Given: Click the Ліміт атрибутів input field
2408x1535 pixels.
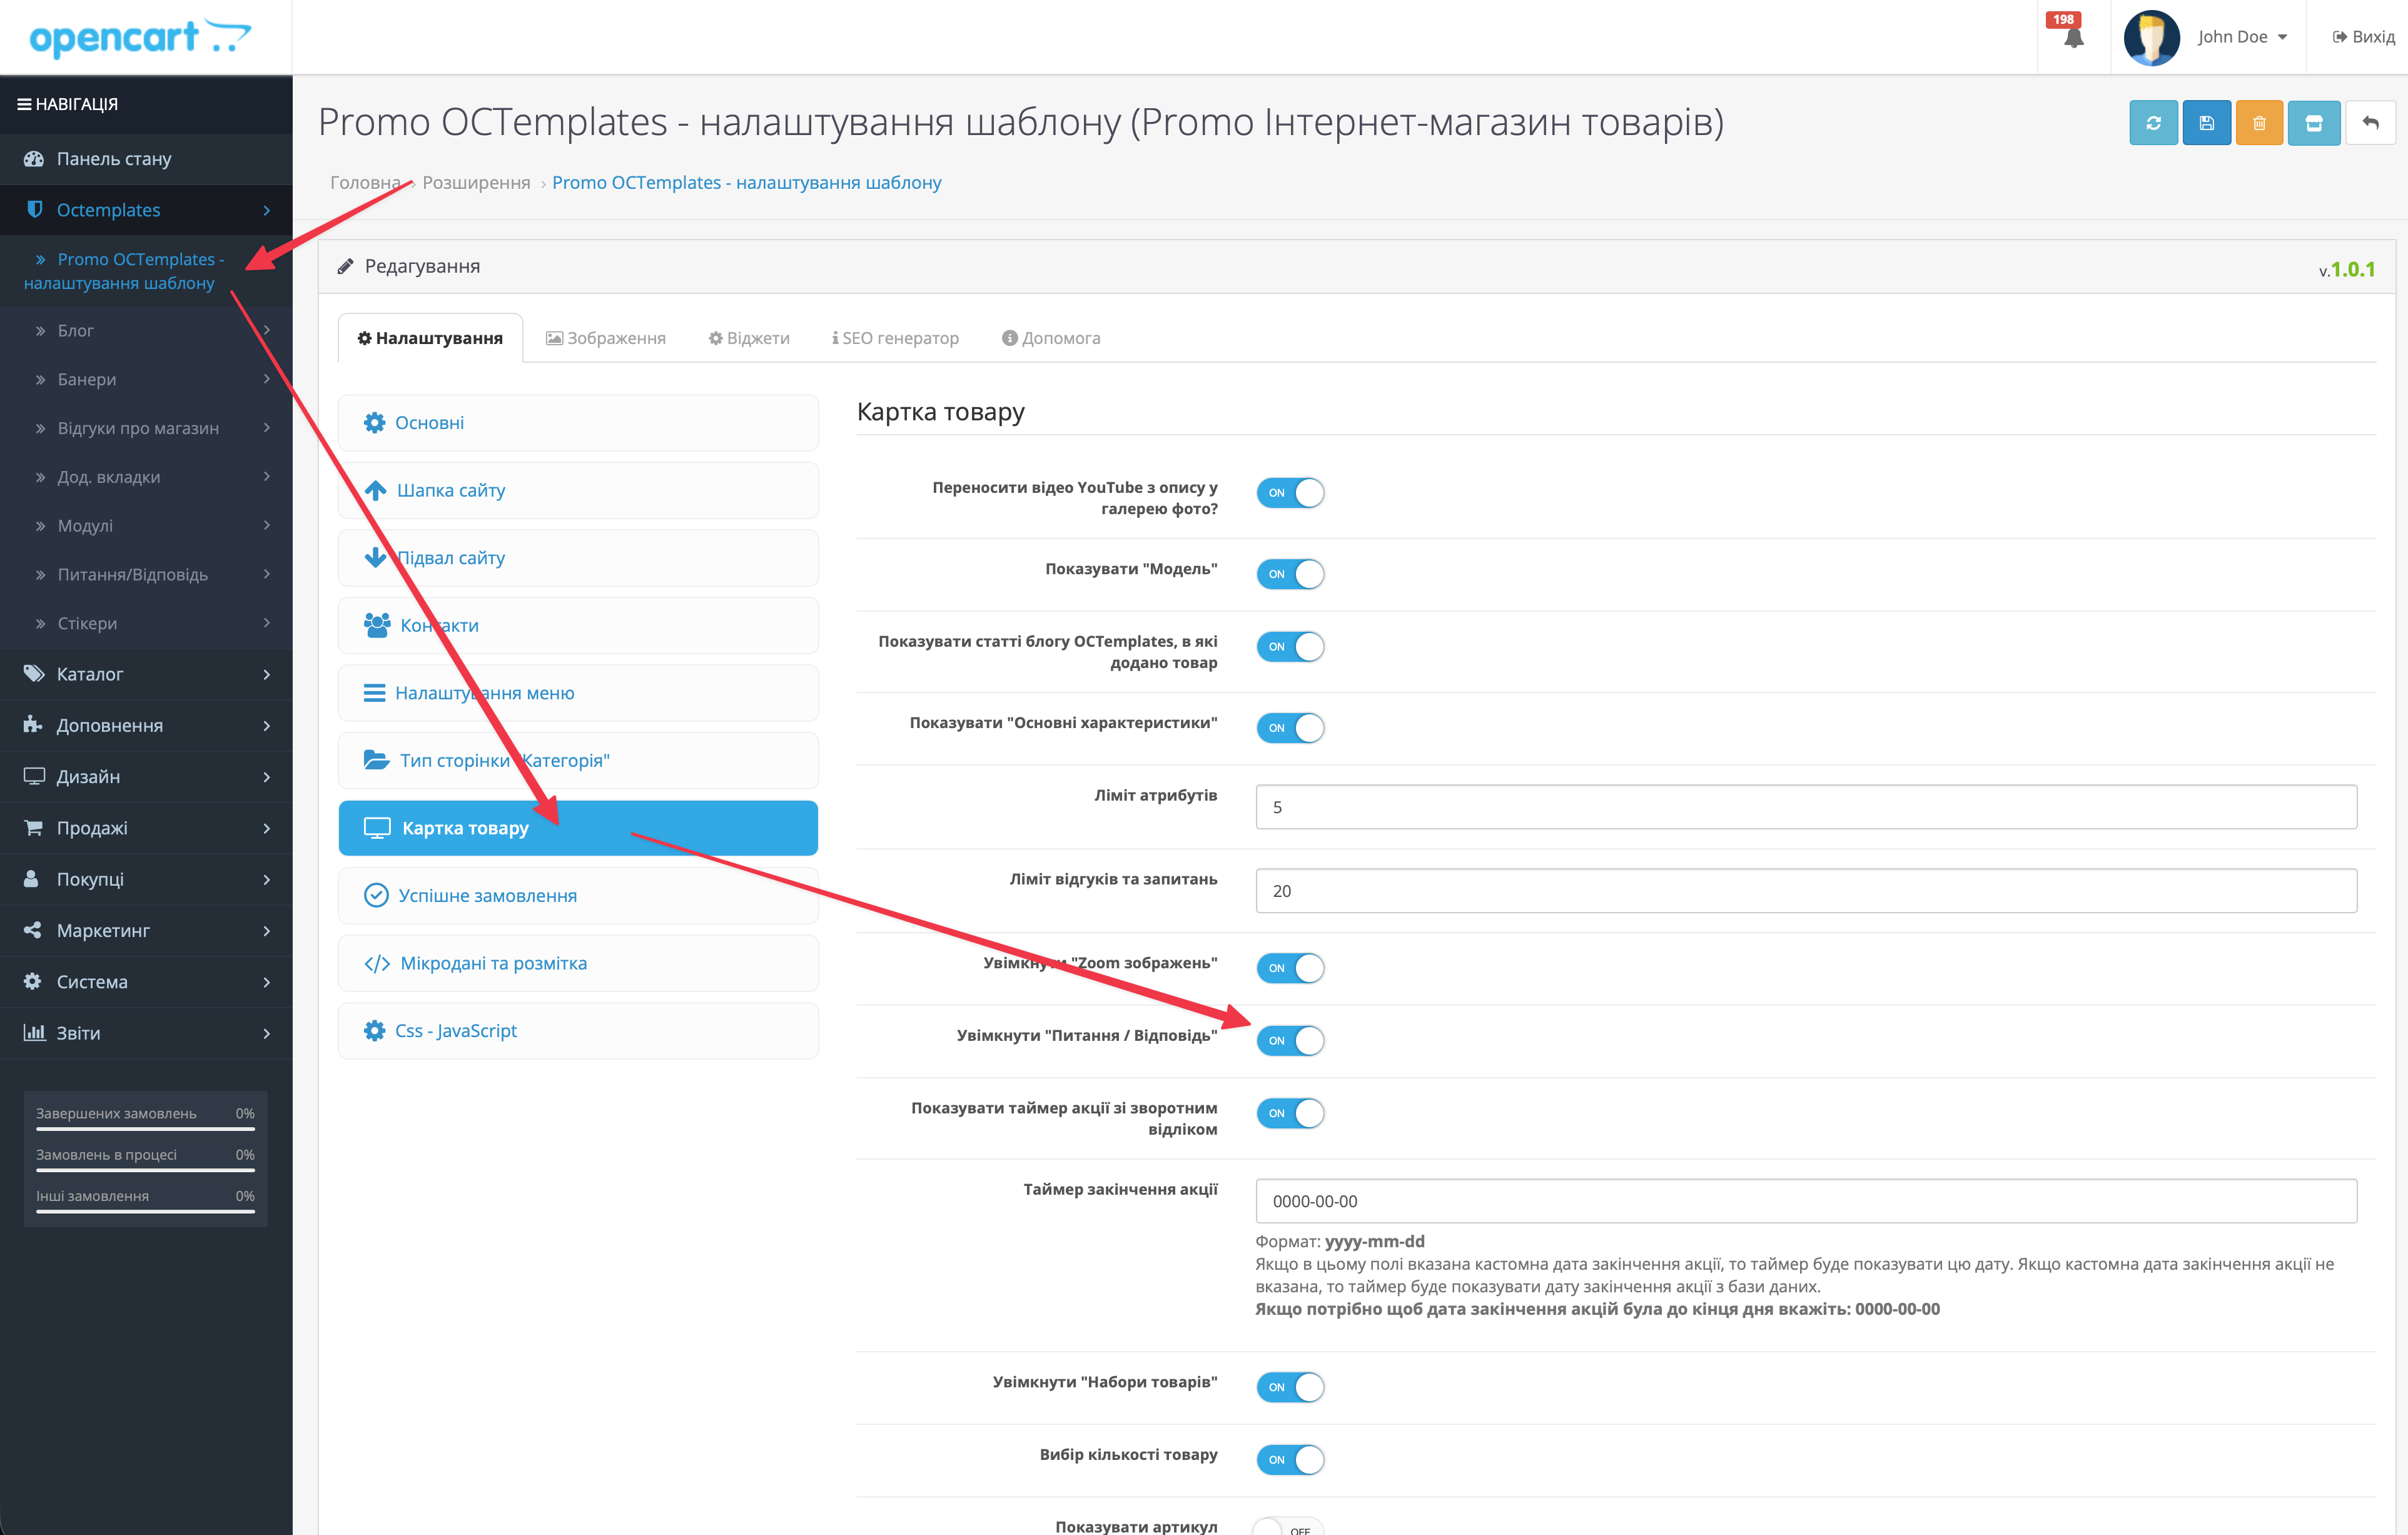Looking at the screenshot, I should [x=1805, y=807].
